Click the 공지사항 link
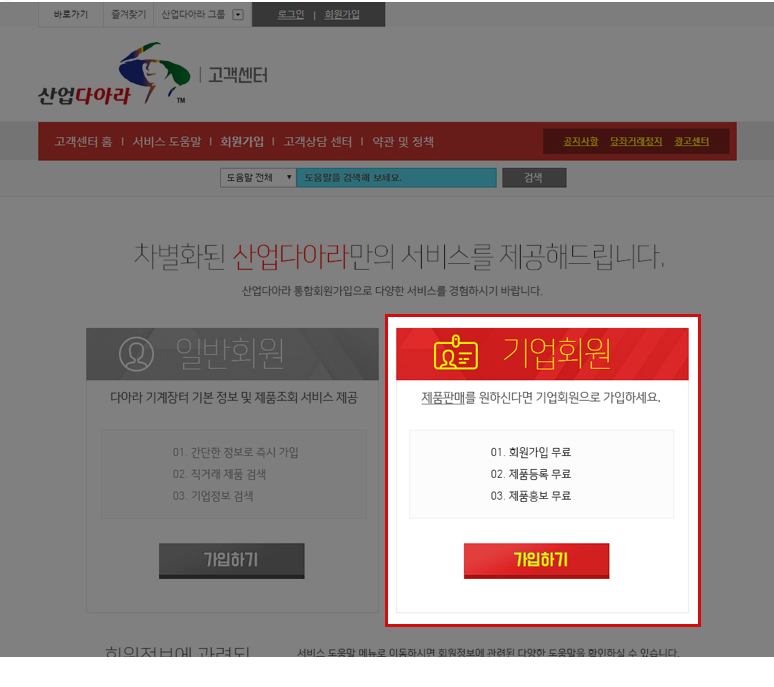Viewport: 774px width, 687px height. [x=581, y=142]
